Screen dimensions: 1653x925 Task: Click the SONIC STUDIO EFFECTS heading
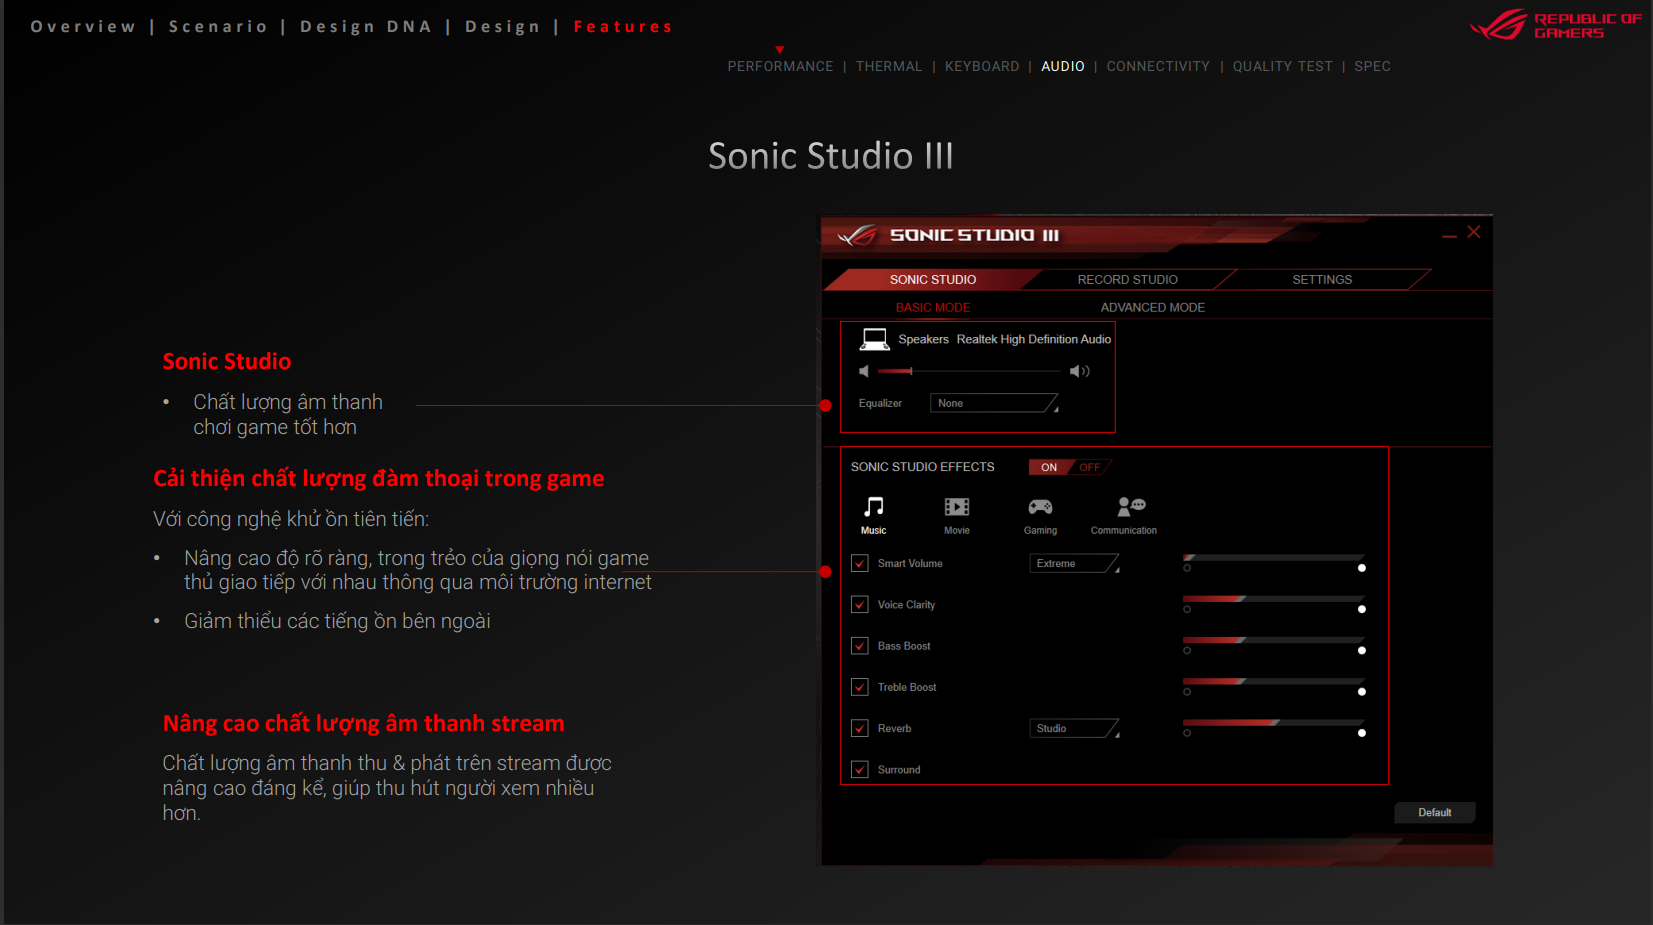click(x=922, y=467)
